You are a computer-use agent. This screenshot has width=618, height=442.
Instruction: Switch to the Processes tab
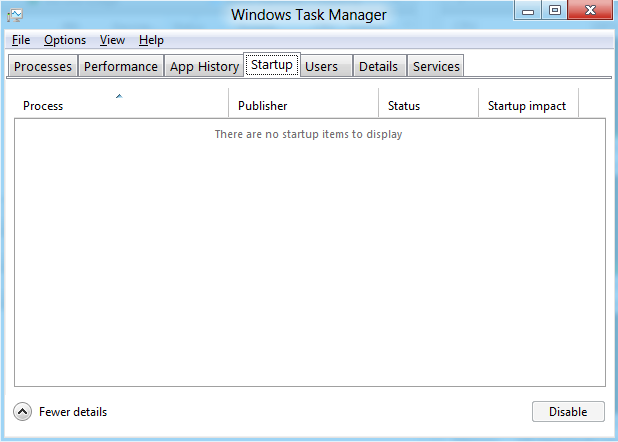pos(43,66)
